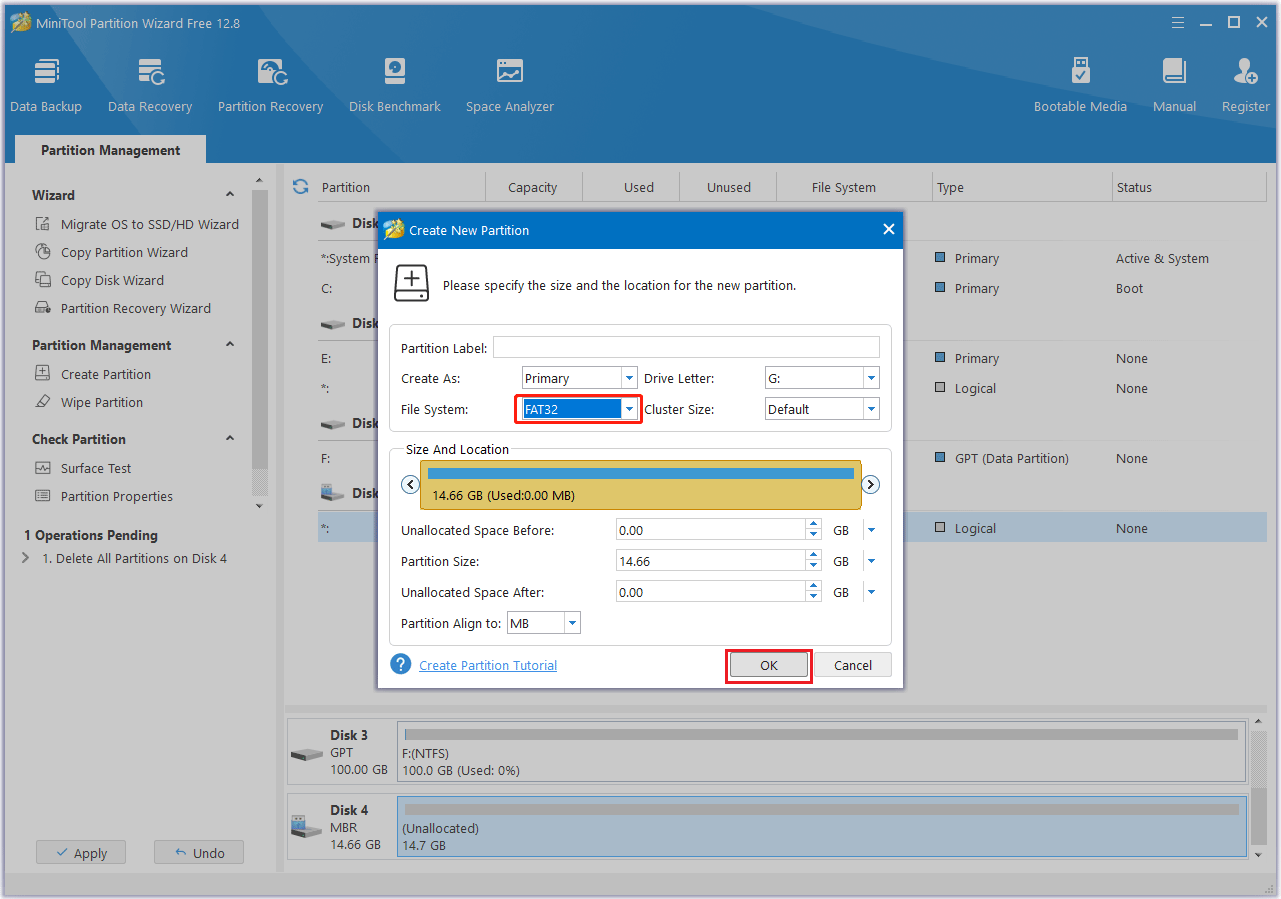The image size is (1281, 899).
Task: Open the Cluster Size dropdown
Action: pyautogui.click(x=871, y=409)
